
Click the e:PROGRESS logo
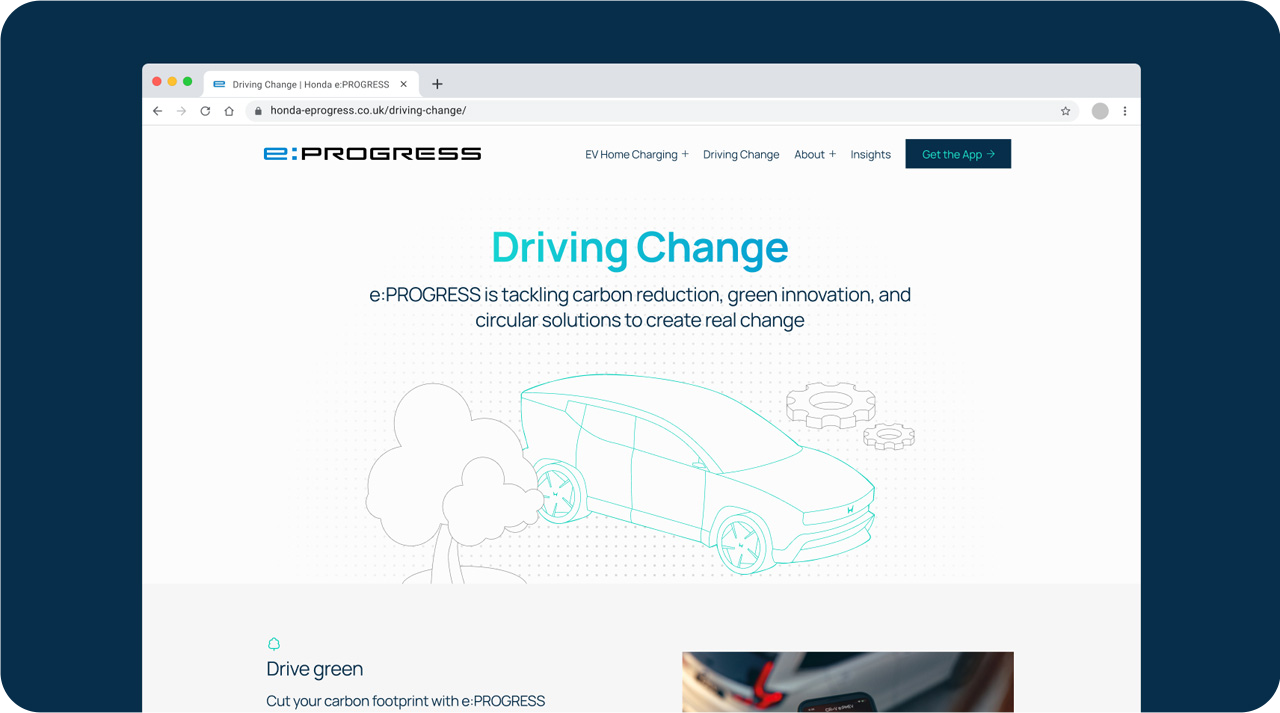pos(372,153)
